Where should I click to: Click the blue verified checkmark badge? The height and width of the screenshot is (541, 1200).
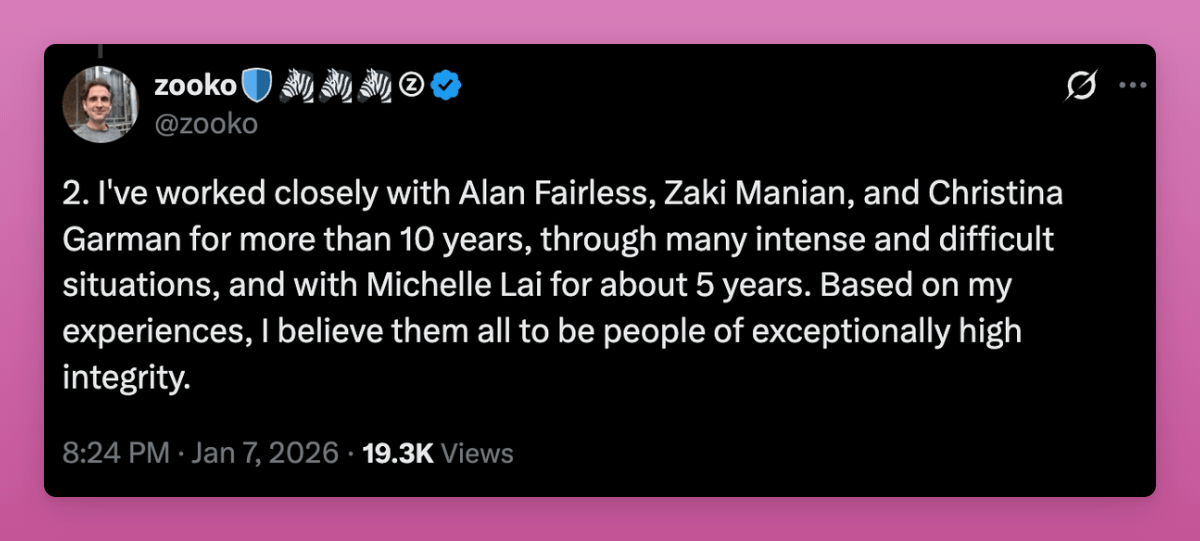[x=445, y=88]
